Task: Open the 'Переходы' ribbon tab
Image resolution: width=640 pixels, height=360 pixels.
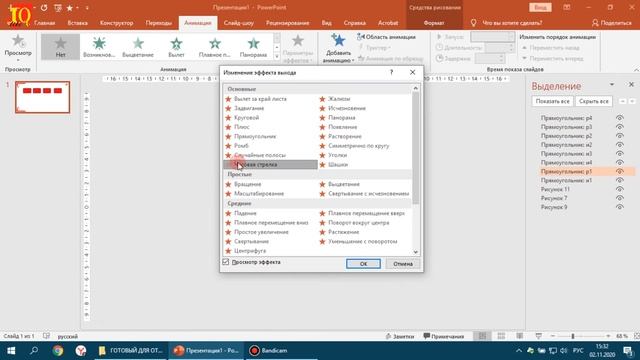Action: tap(159, 23)
